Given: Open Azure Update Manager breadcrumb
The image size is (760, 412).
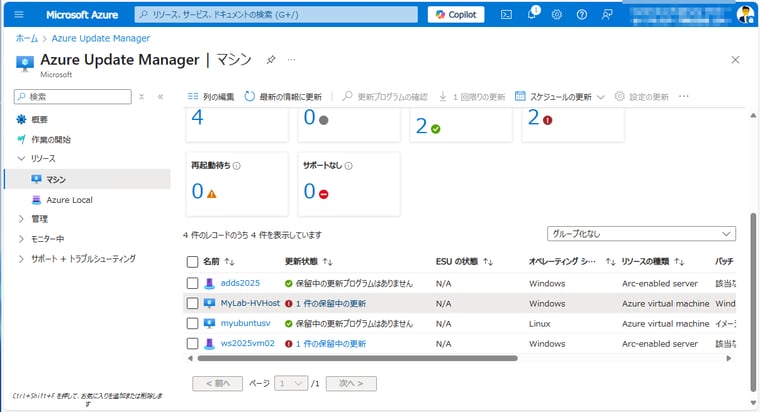Looking at the screenshot, I should [x=101, y=38].
